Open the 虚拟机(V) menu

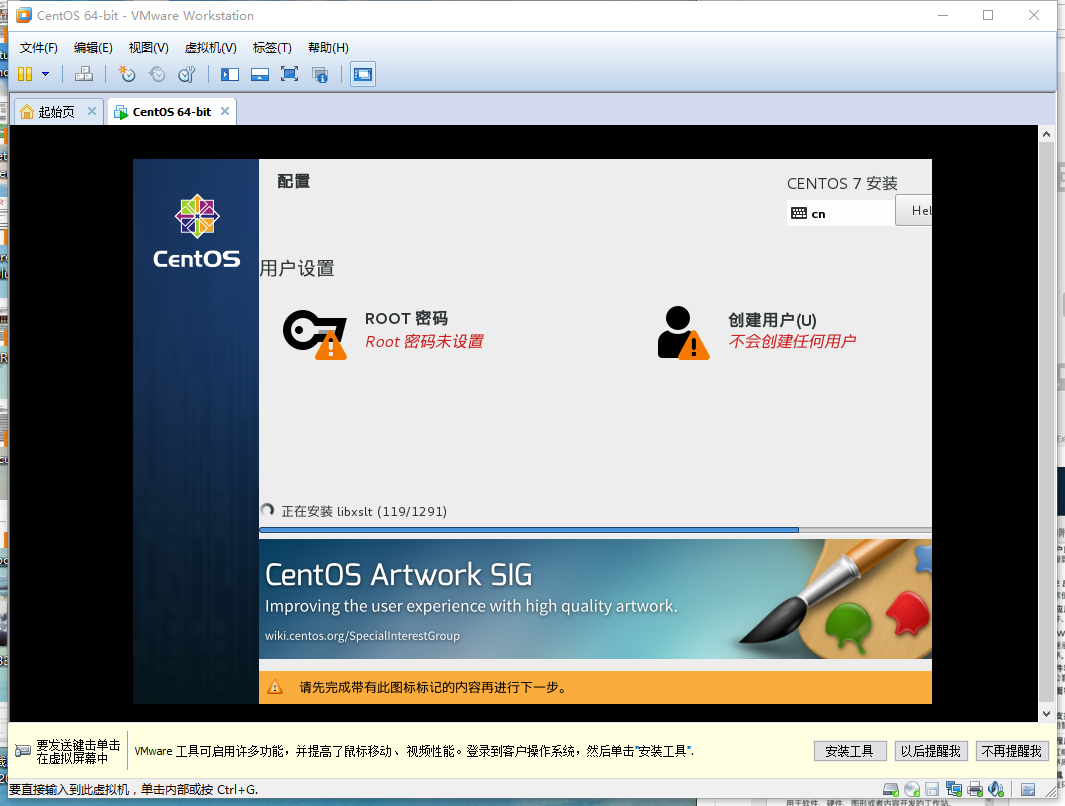coord(211,48)
